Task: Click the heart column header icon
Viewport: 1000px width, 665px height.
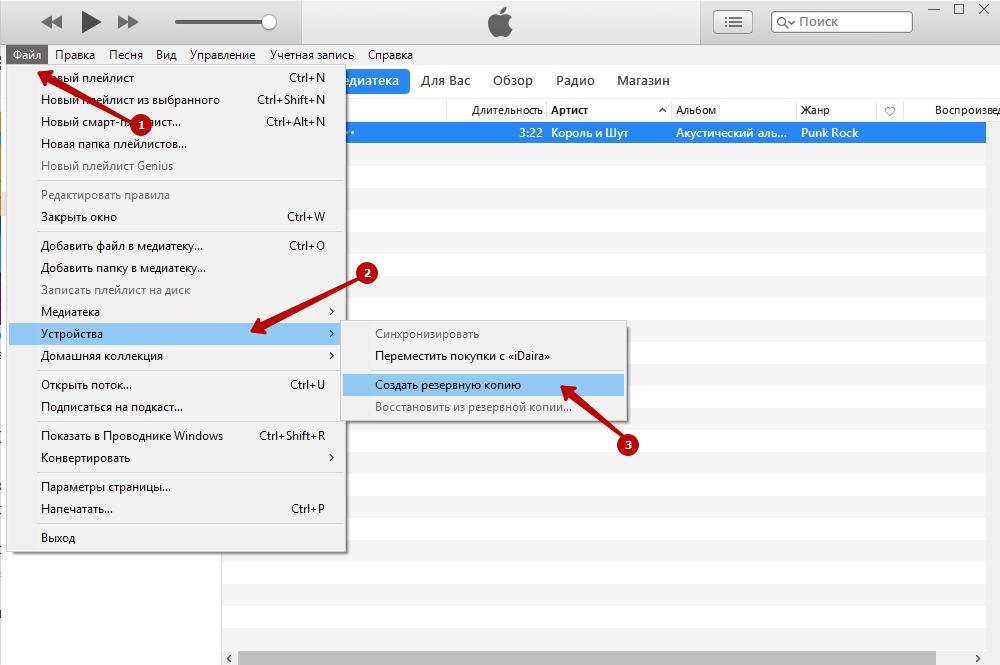Action: point(889,110)
